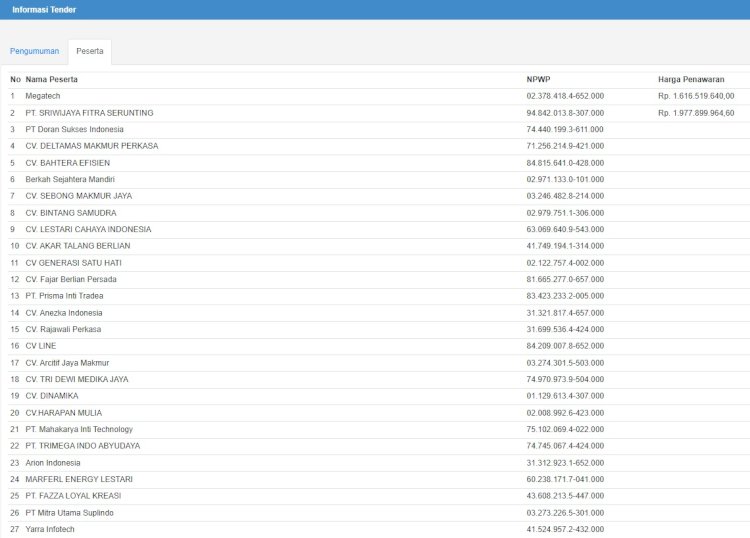The image size is (750, 538).
Task: Select Yarra Infotech participant
Action: 50,529
